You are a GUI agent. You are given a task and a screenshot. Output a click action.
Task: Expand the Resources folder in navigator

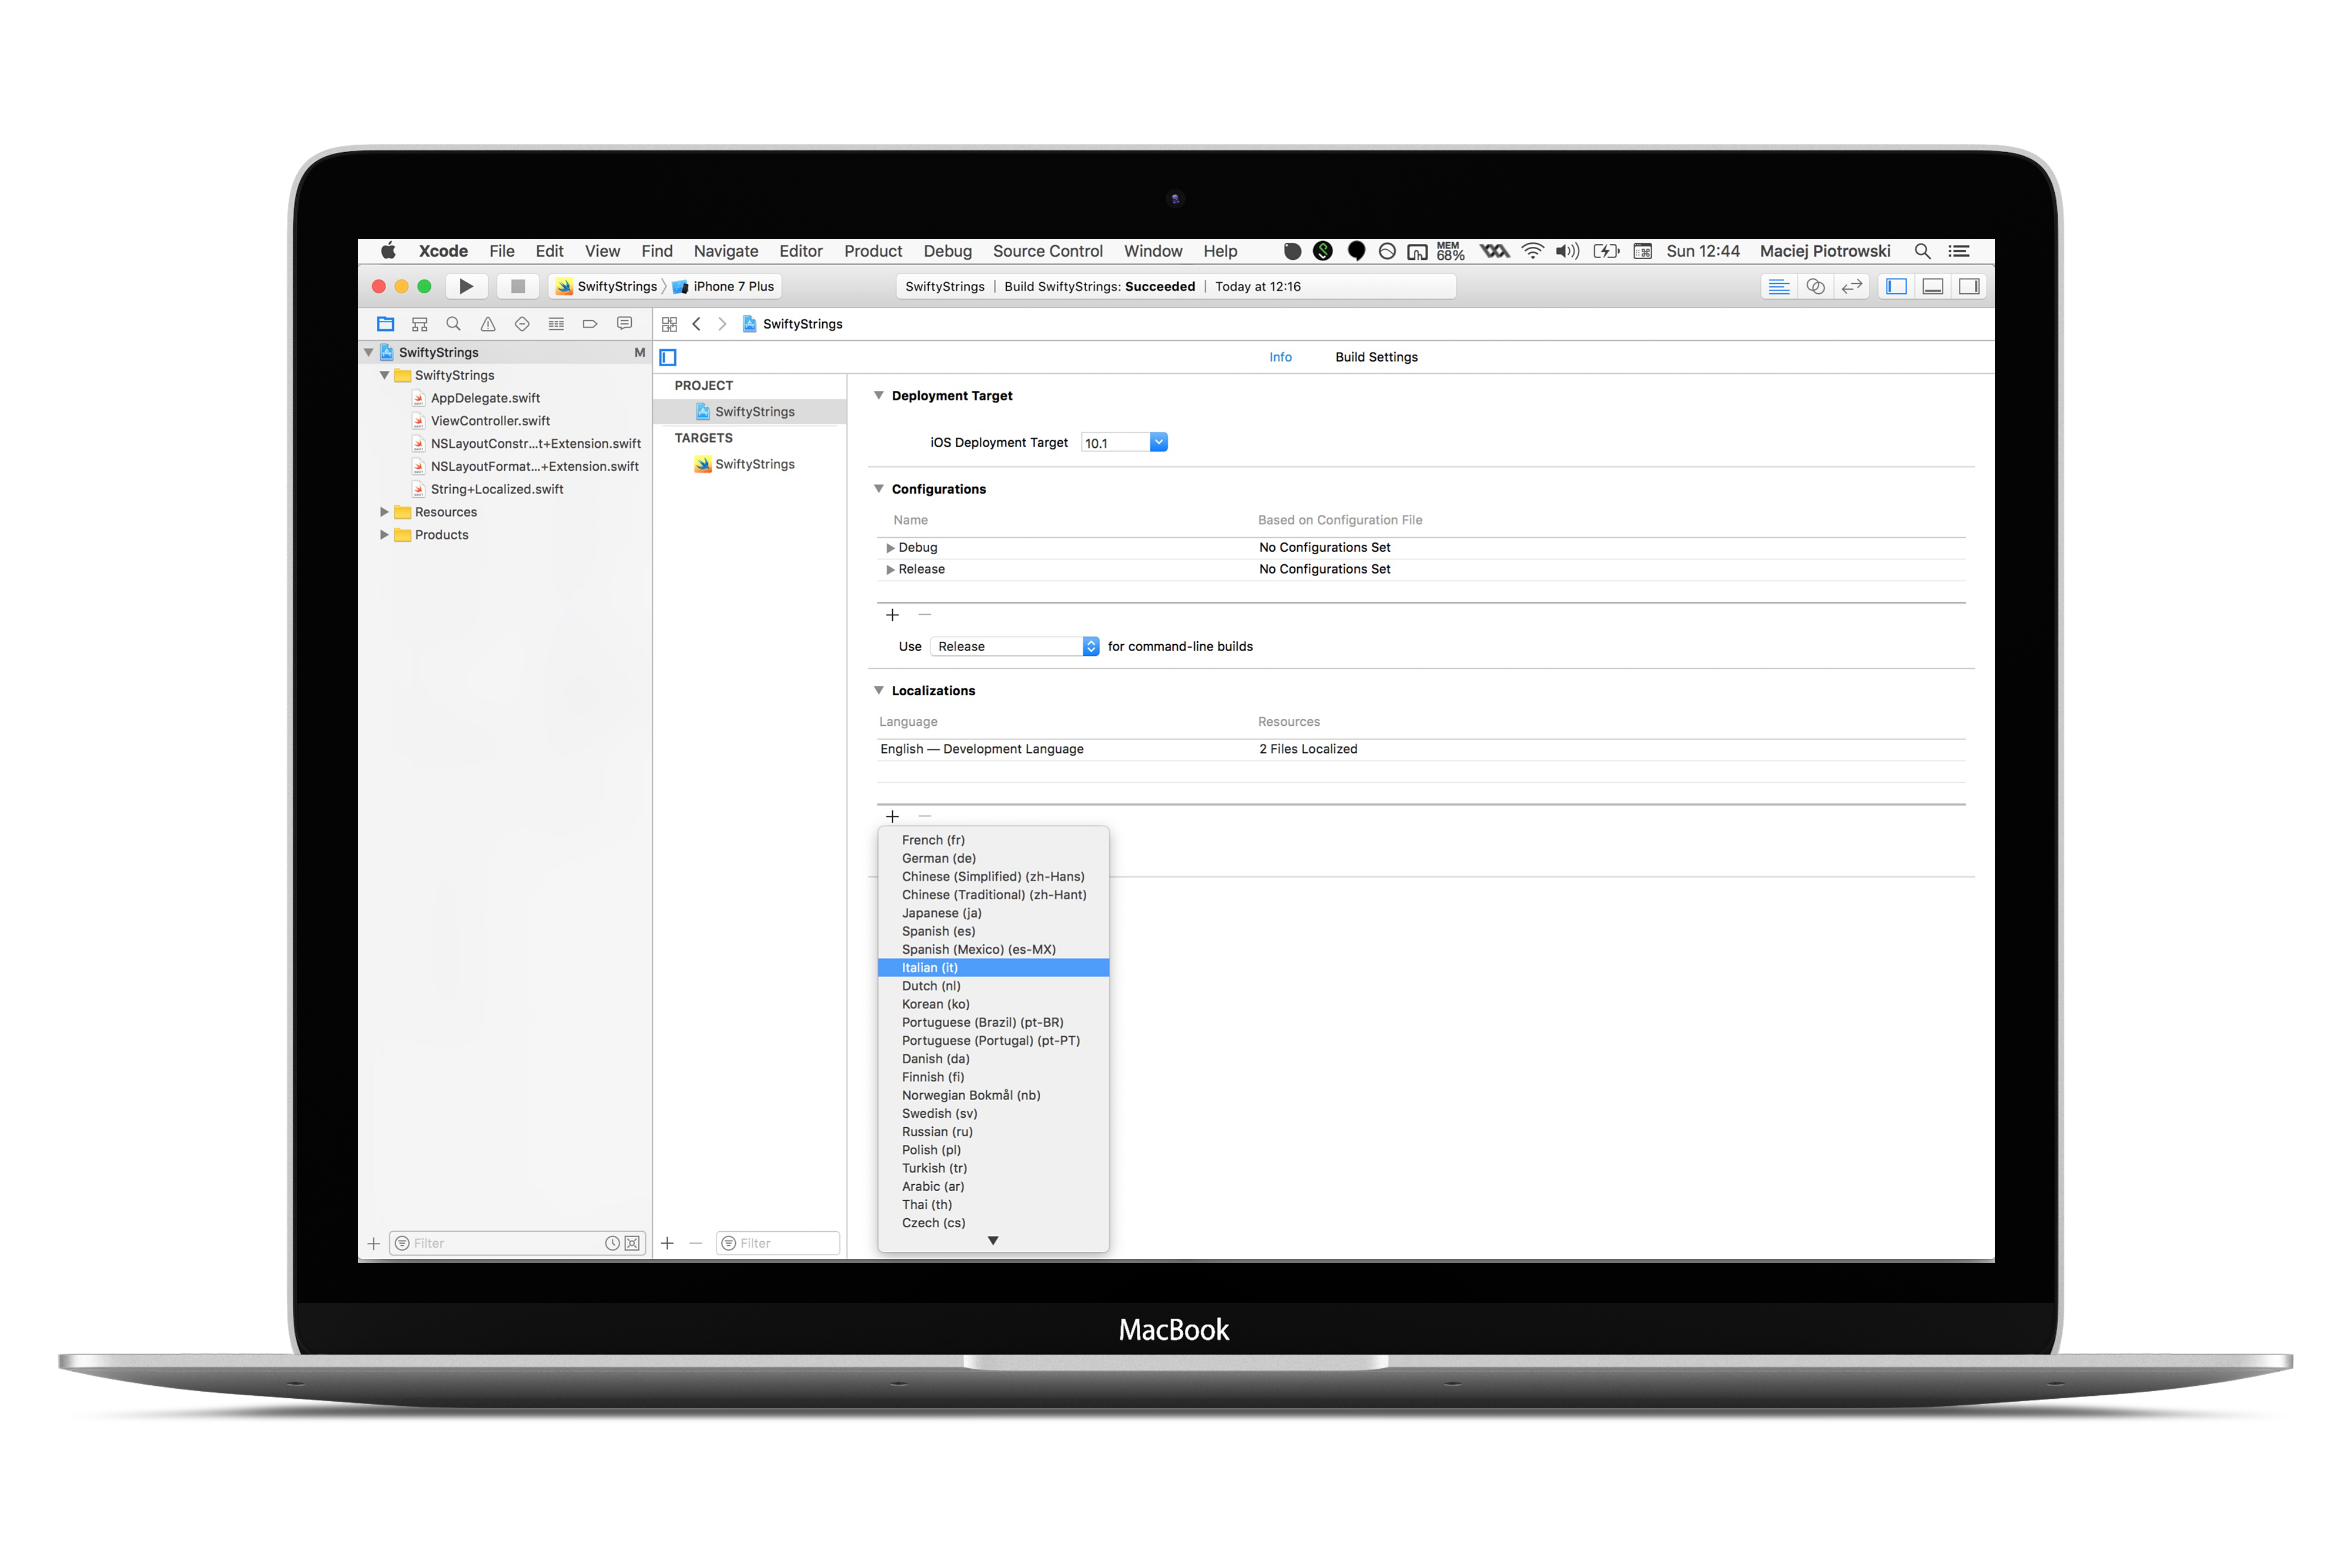pos(384,512)
